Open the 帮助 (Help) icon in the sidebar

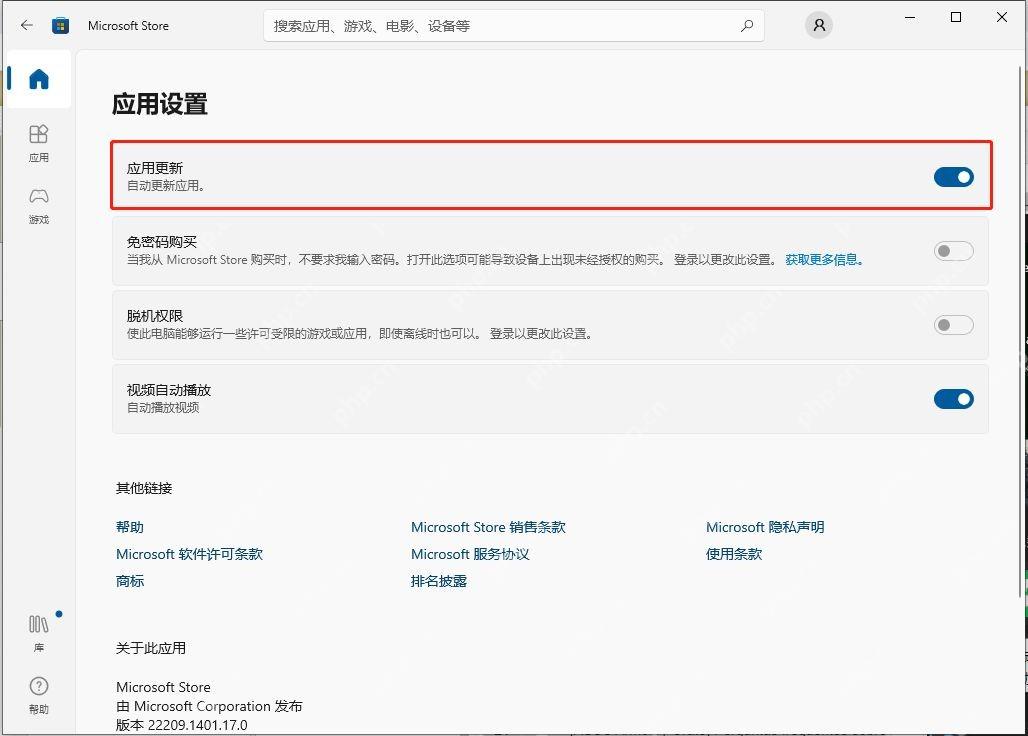click(x=39, y=695)
